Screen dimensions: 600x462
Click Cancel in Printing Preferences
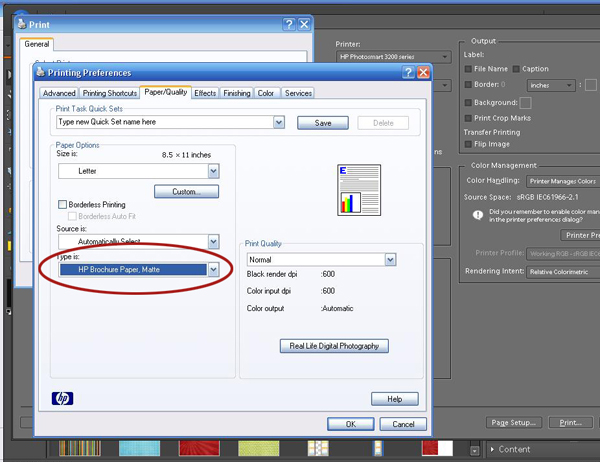(x=403, y=424)
